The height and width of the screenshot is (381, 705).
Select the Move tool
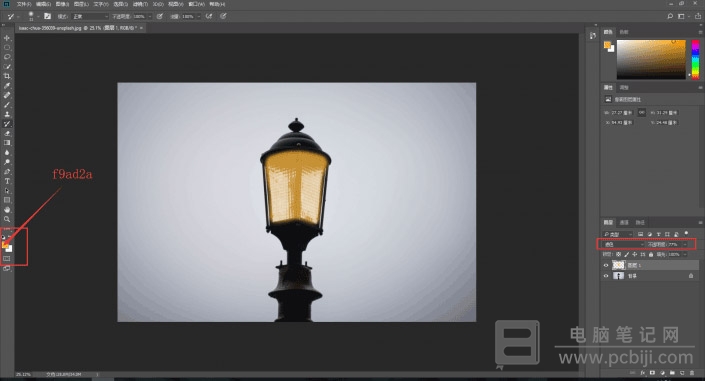click(x=7, y=38)
